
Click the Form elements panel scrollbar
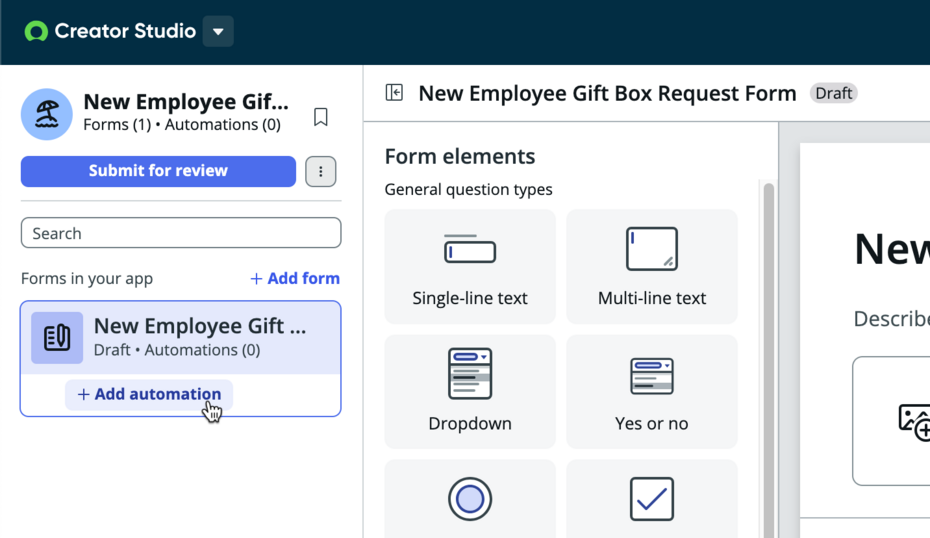pyautogui.click(x=769, y=361)
